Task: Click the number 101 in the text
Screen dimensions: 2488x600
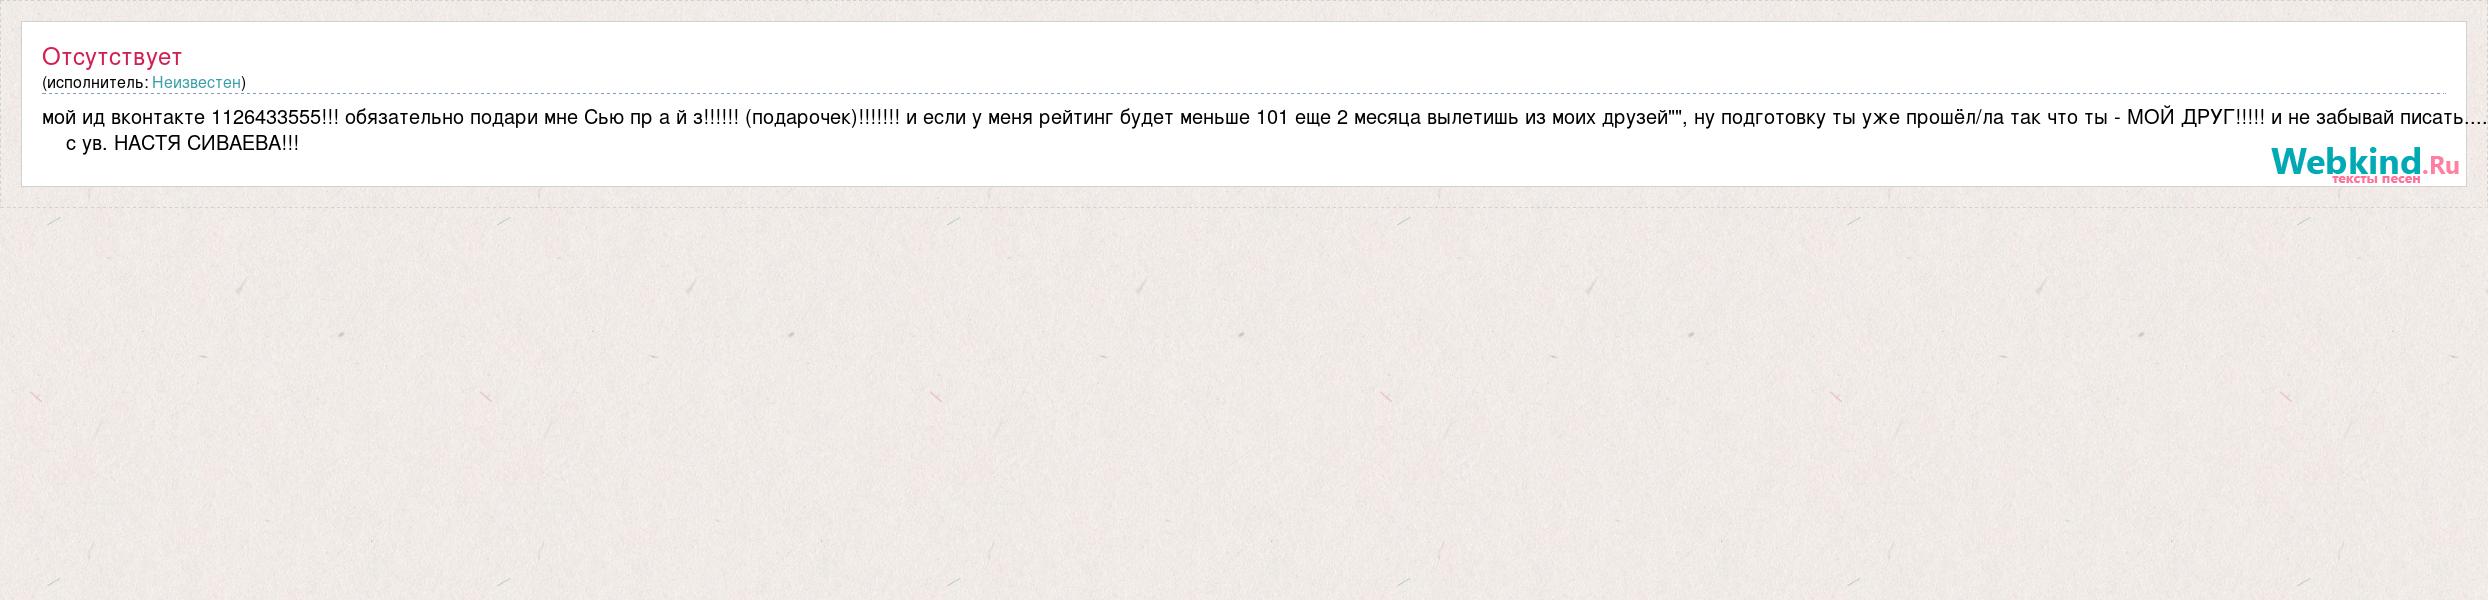Action: tap(1272, 117)
